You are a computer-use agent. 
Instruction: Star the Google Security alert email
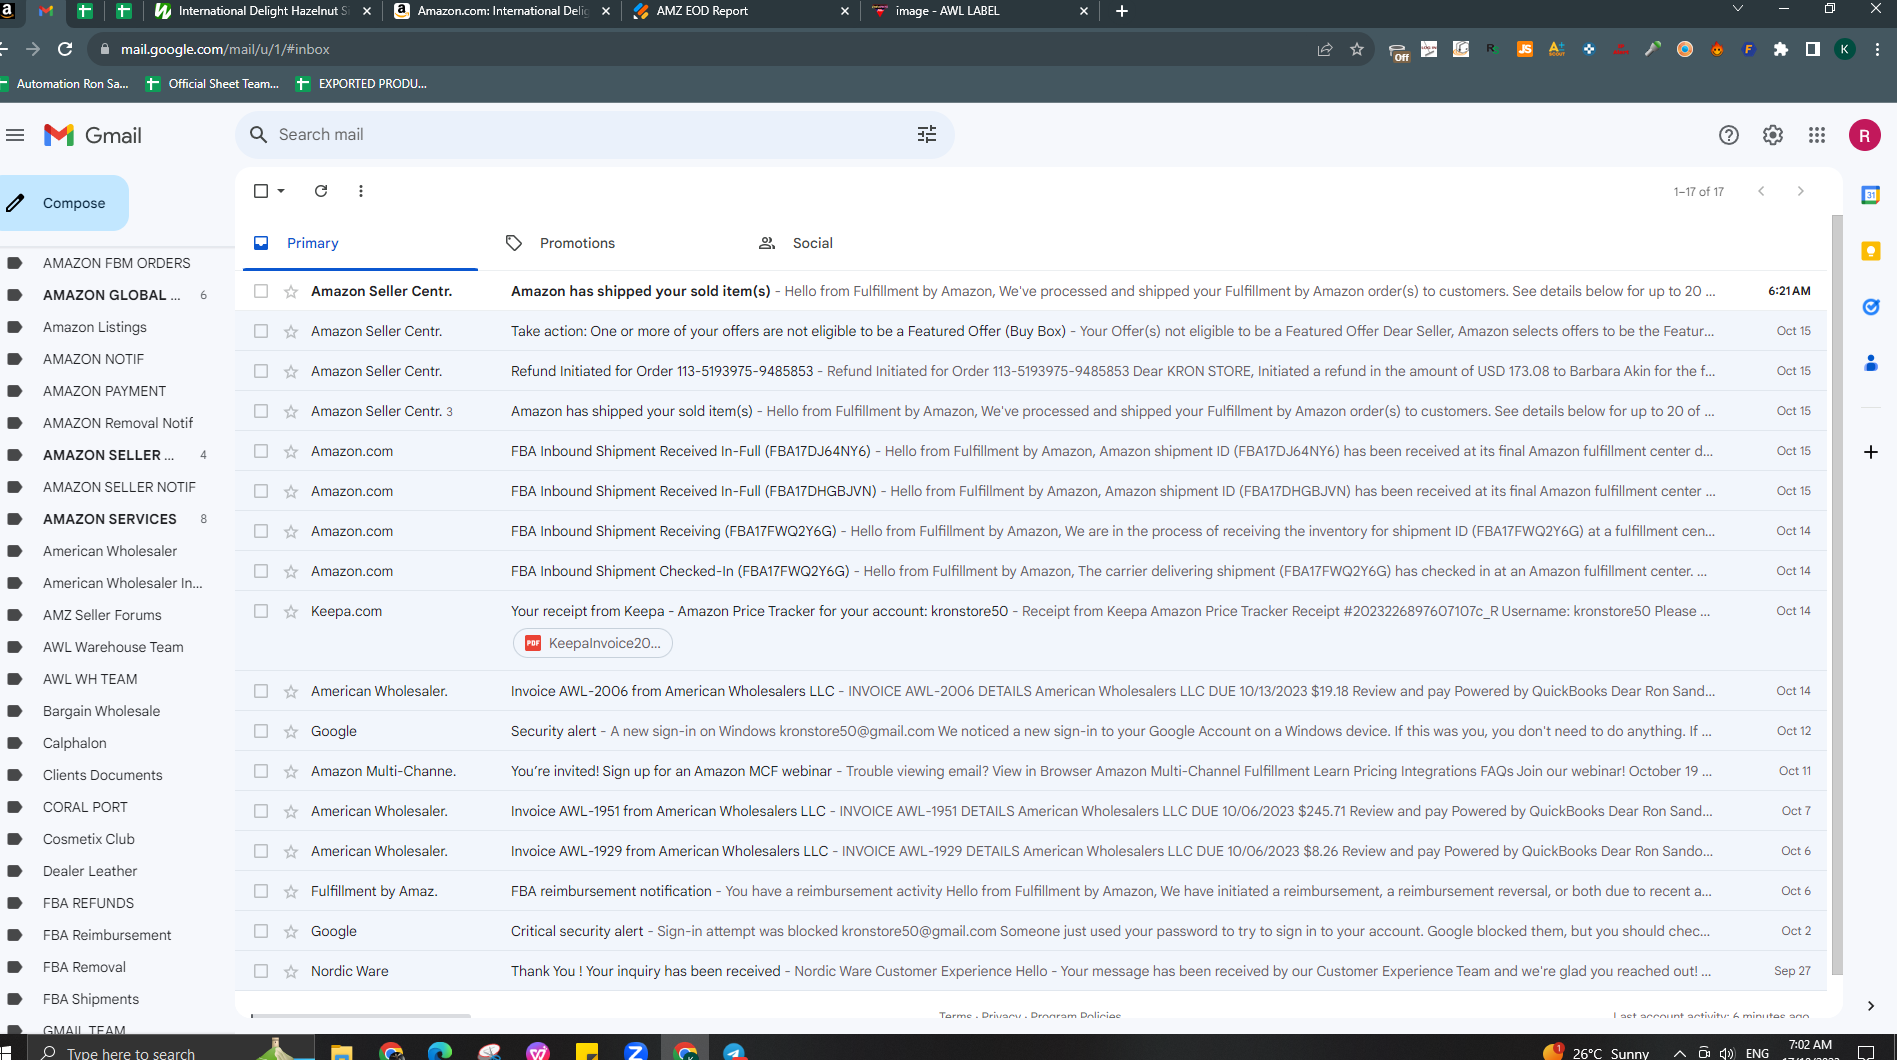[291, 731]
